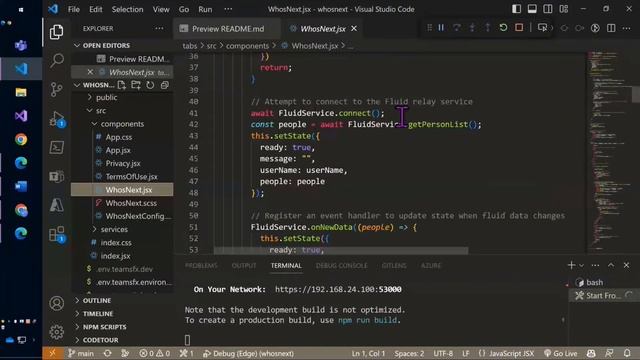The image size is (640, 360).
Task: Open App.jsx in file tree
Action: pyautogui.click(x=118, y=150)
